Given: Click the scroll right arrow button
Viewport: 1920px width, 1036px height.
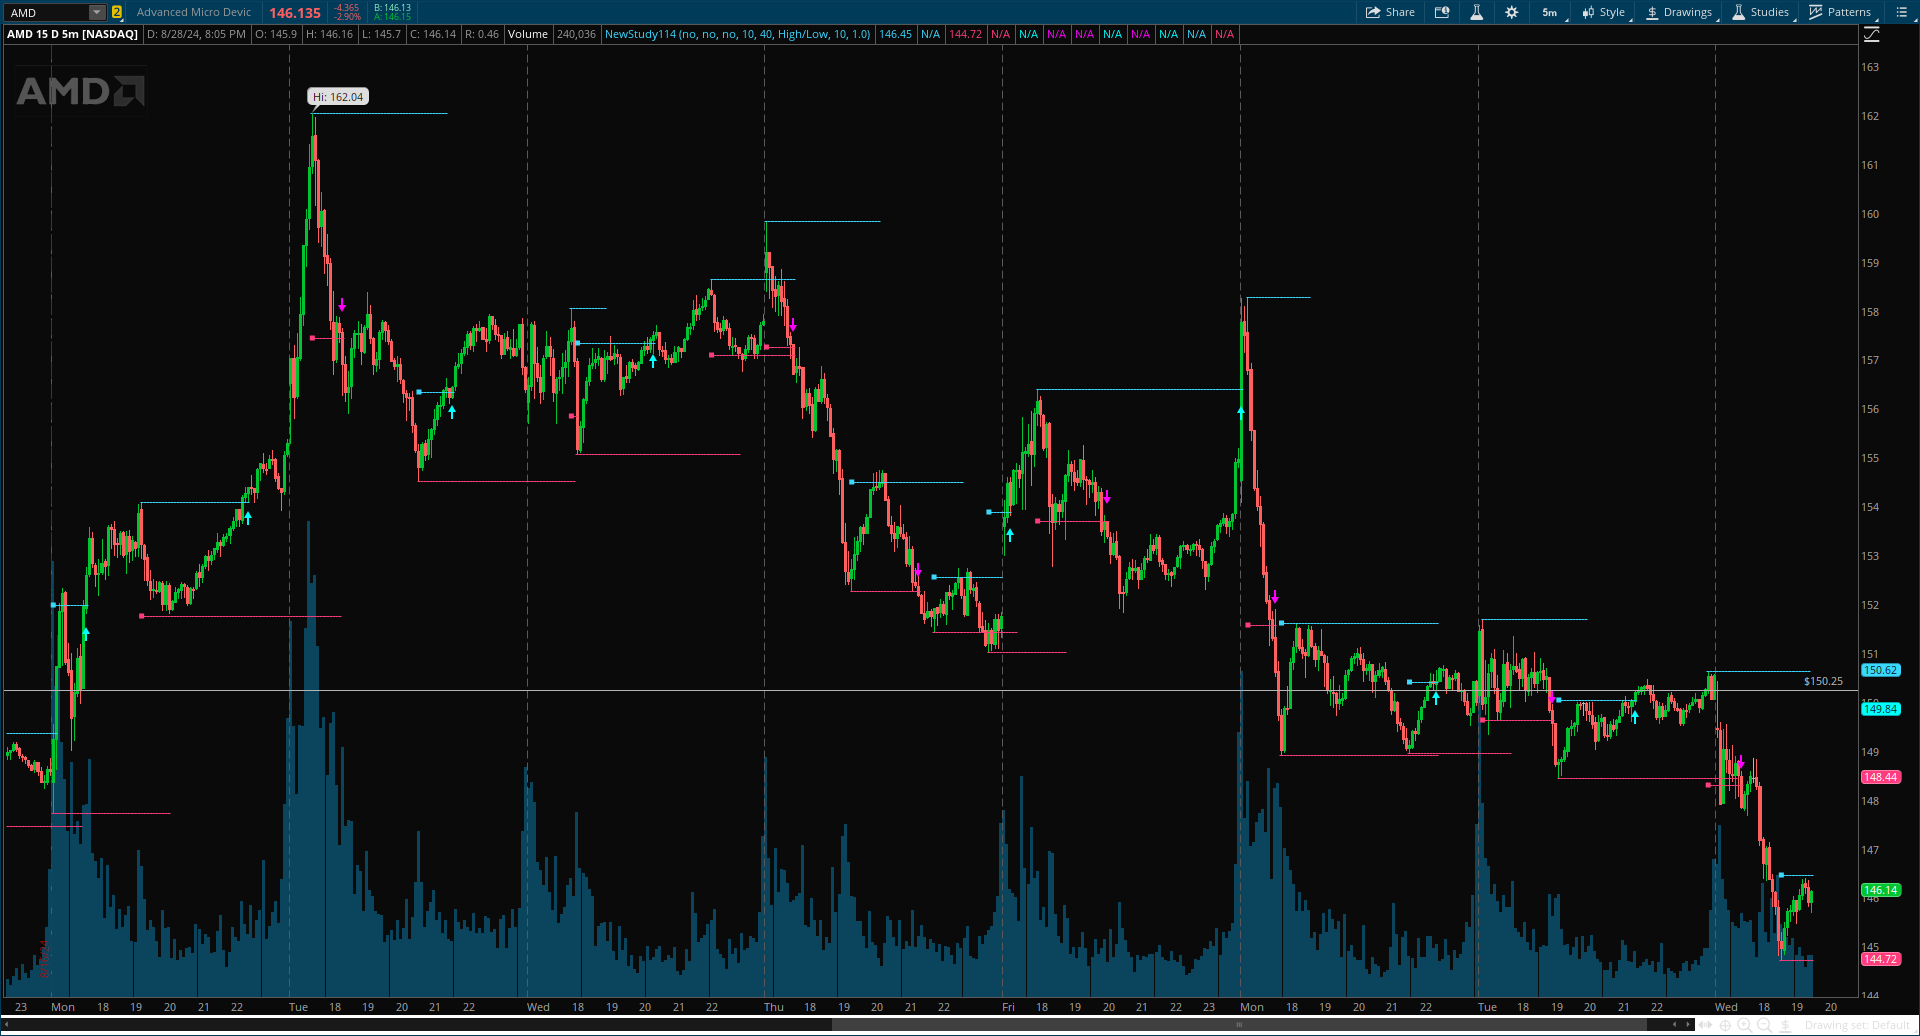Looking at the screenshot, I should coord(1688,1024).
